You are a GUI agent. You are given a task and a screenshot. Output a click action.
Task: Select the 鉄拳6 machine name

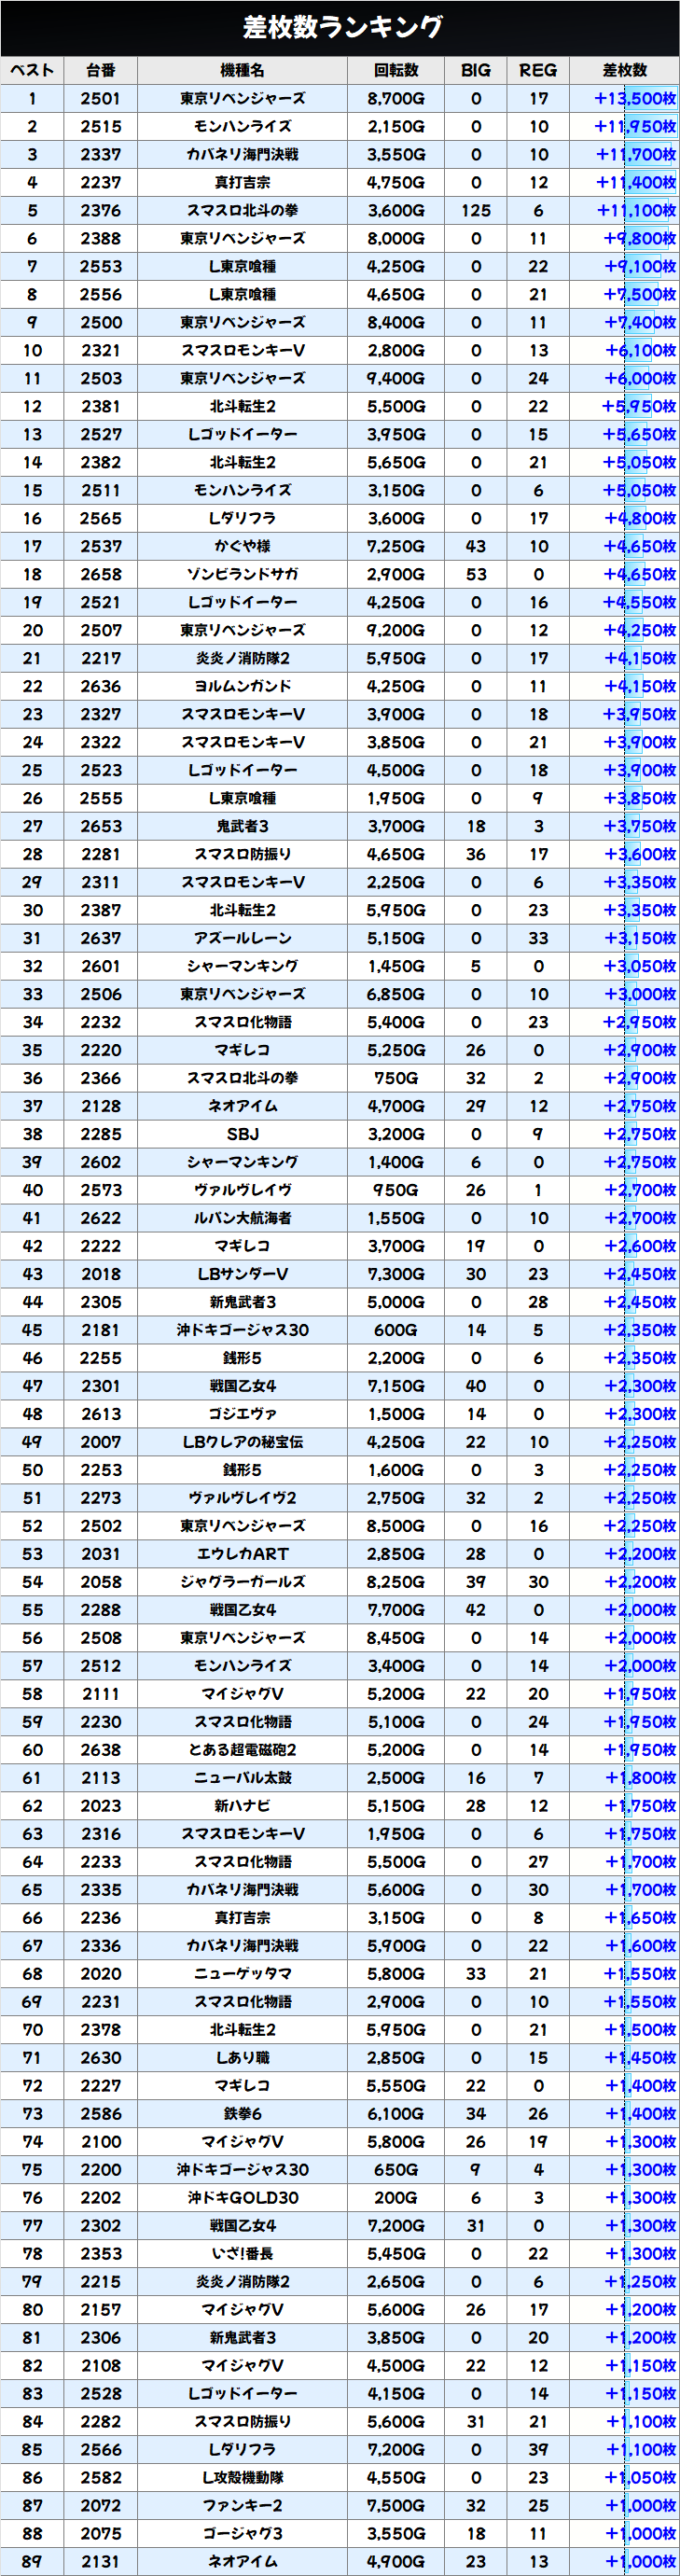242,2114
